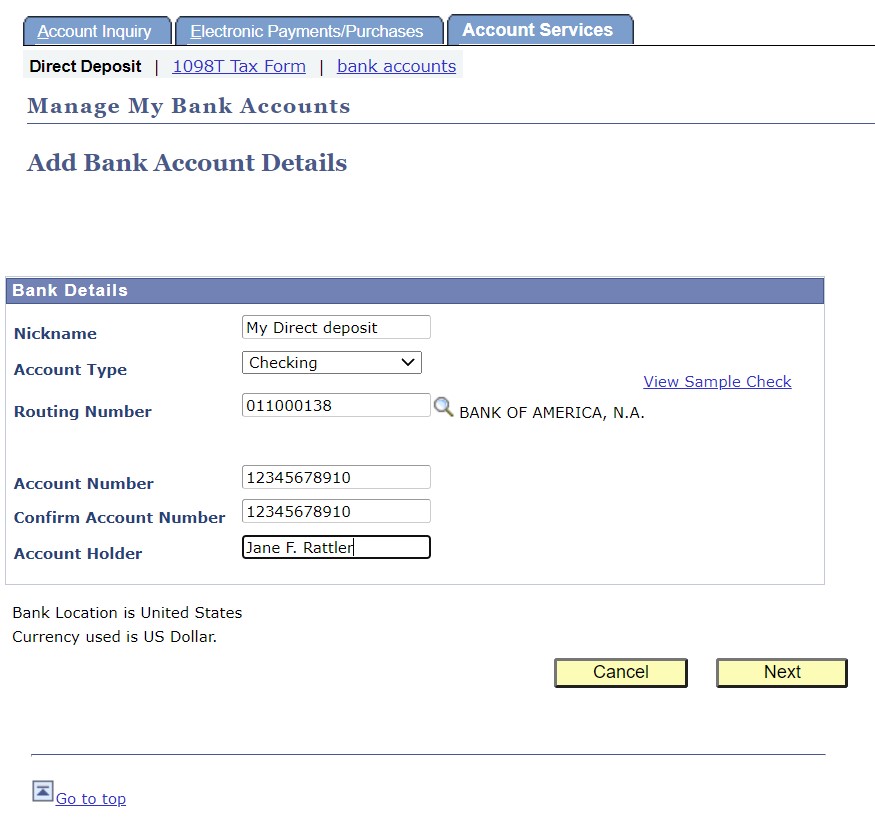Click the Account Holder field

335,547
